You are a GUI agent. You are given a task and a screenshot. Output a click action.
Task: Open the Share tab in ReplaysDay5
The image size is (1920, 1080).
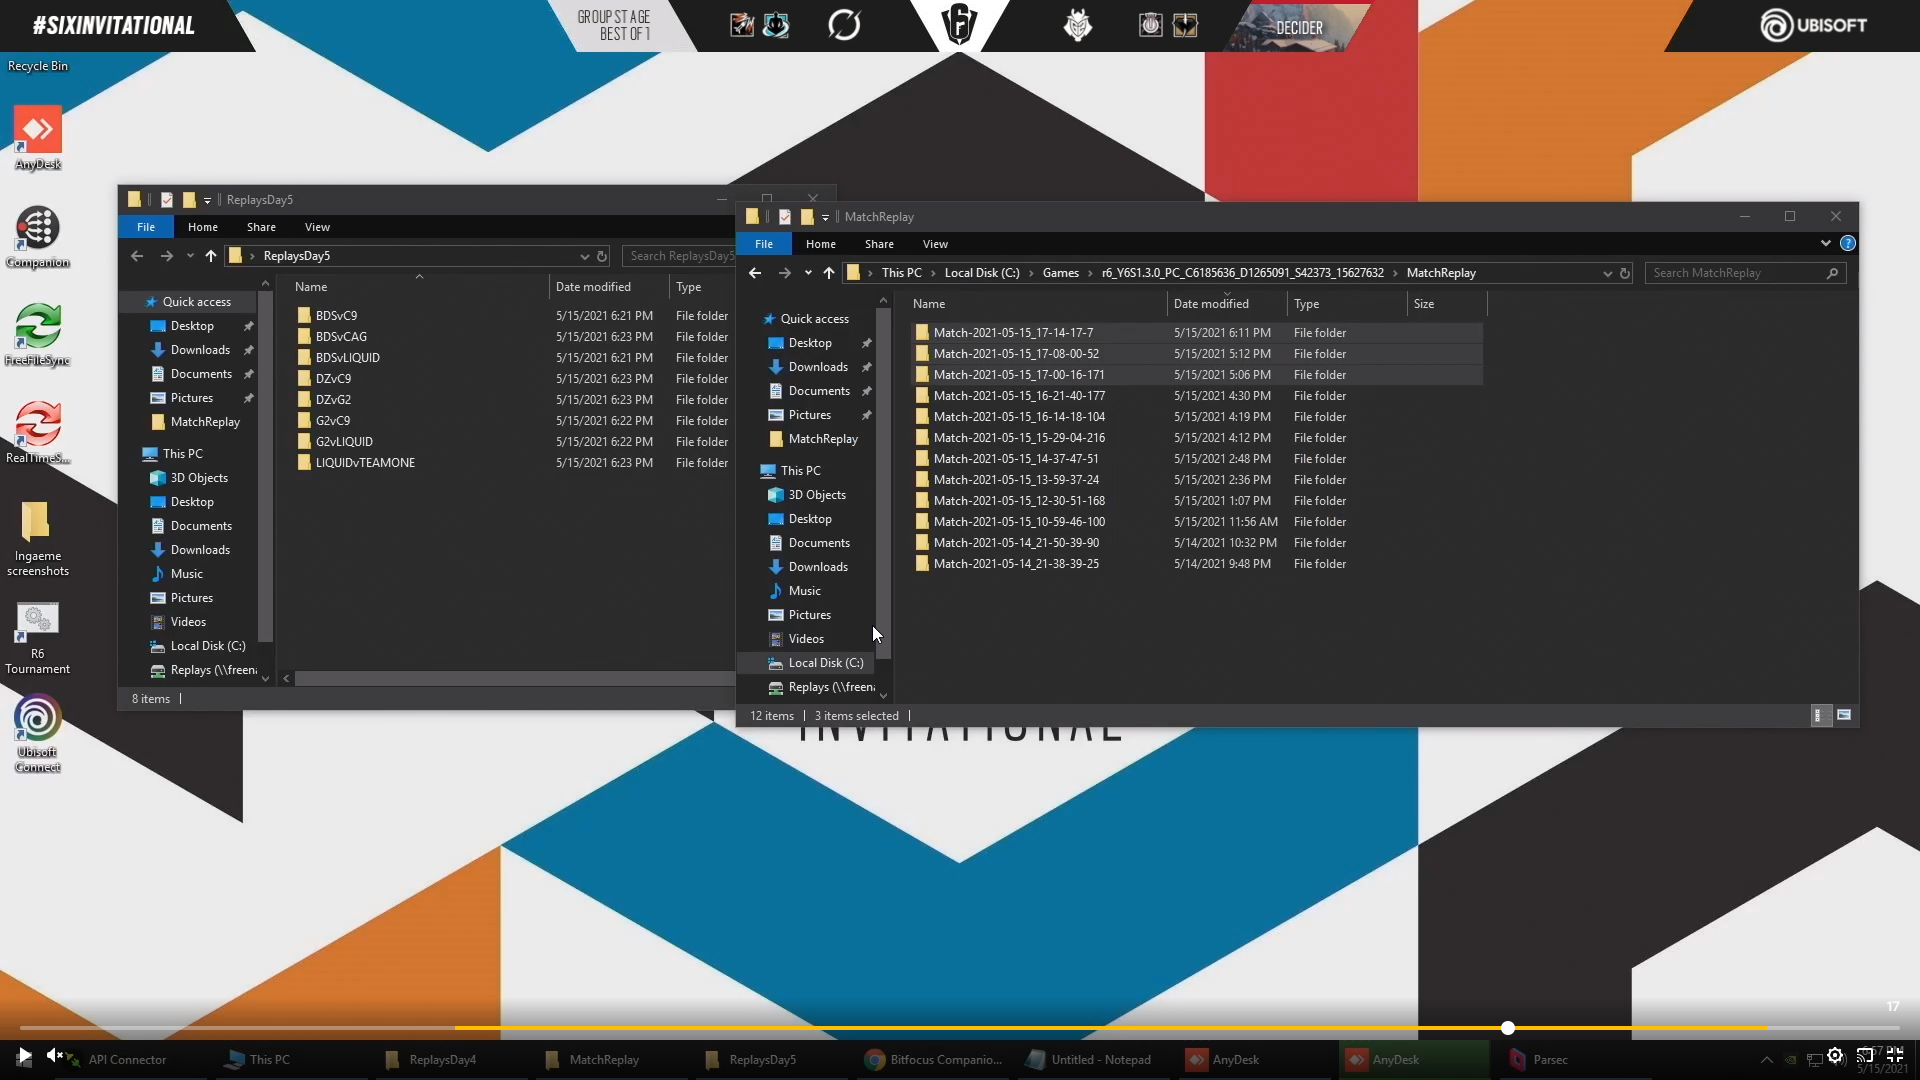coord(261,227)
